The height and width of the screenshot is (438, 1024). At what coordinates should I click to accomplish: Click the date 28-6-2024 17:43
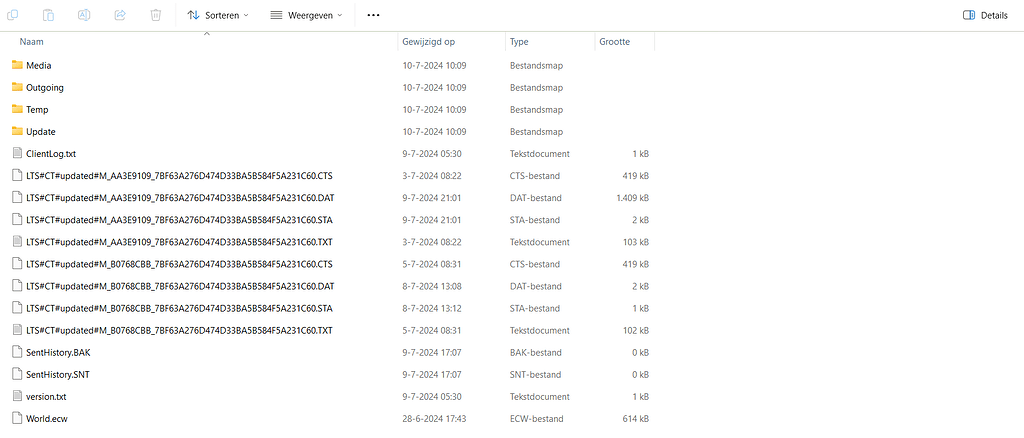tap(434, 418)
